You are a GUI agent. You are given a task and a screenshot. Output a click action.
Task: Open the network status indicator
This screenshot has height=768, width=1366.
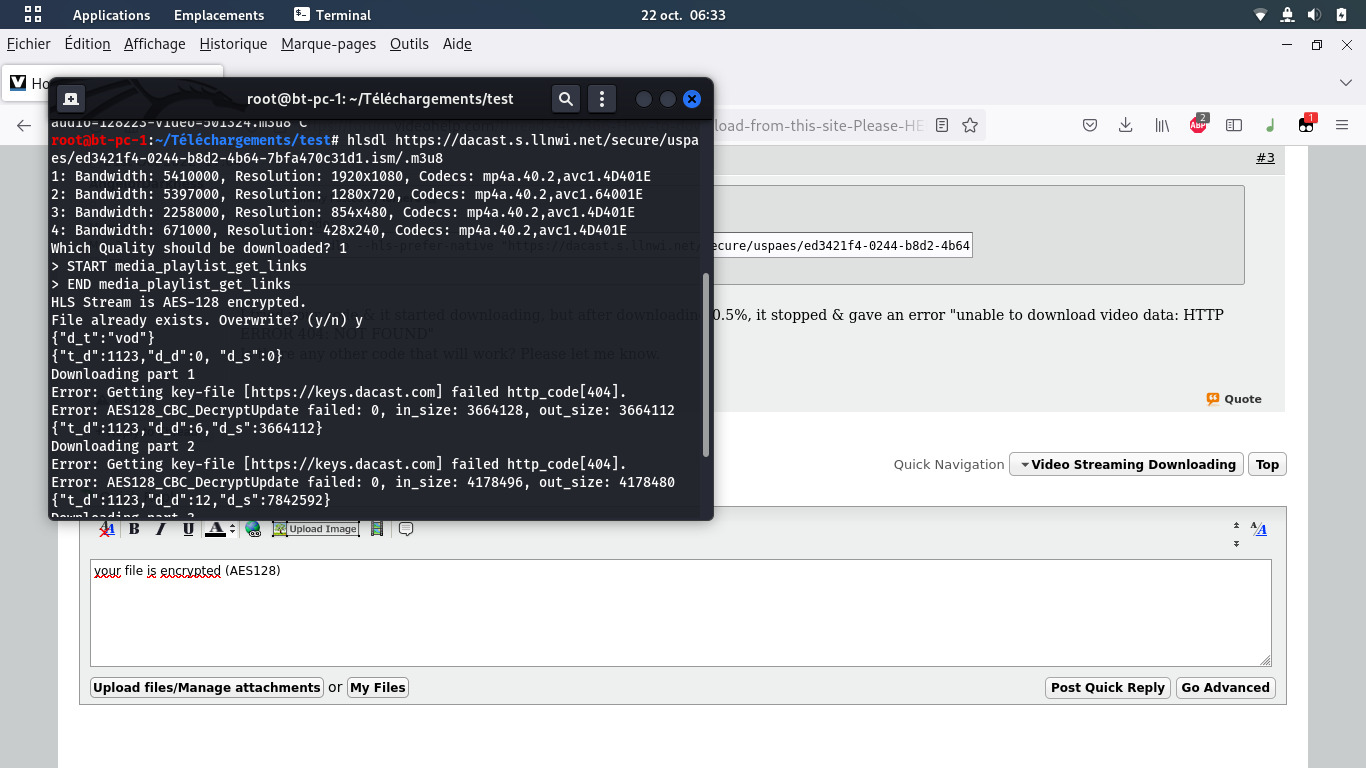[1260, 15]
